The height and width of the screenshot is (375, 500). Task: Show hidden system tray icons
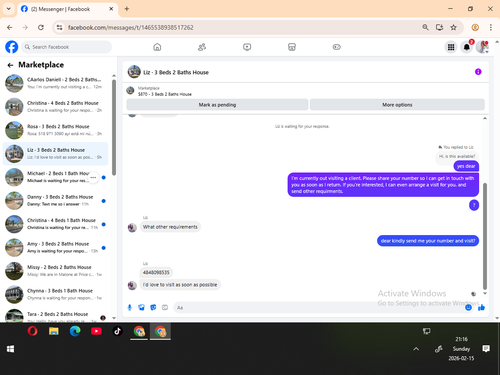coord(416,349)
